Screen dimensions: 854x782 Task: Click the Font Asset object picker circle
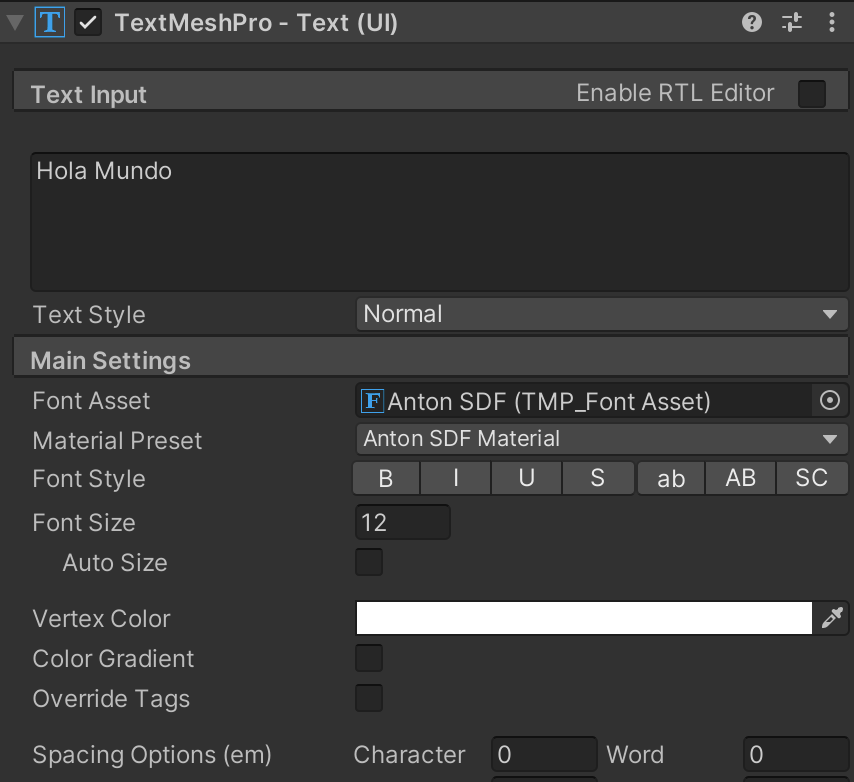[830, 401]
